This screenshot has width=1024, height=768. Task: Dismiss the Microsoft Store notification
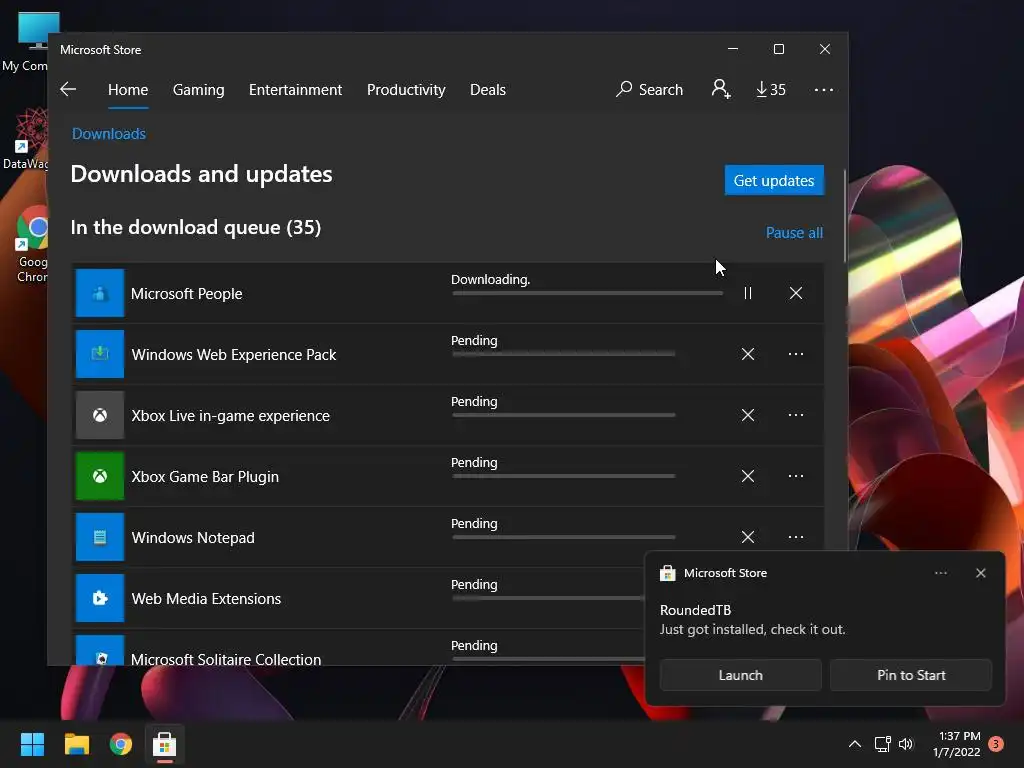pos(980,573)
